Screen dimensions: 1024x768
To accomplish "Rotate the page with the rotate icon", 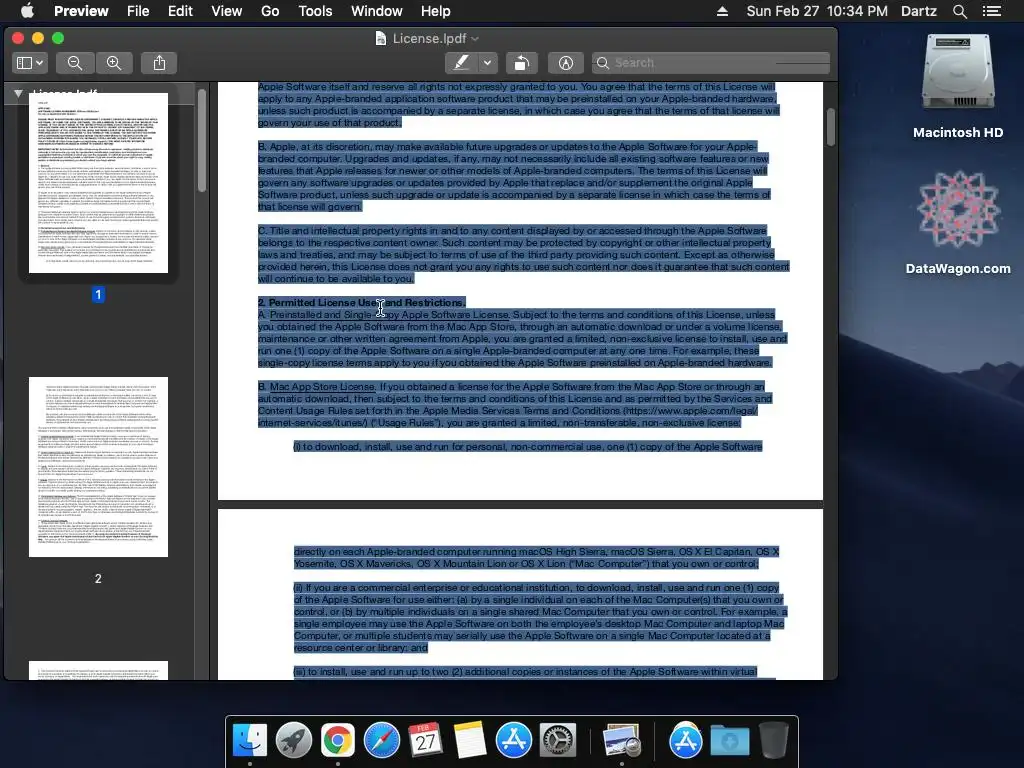I will (x=521, y=63).
